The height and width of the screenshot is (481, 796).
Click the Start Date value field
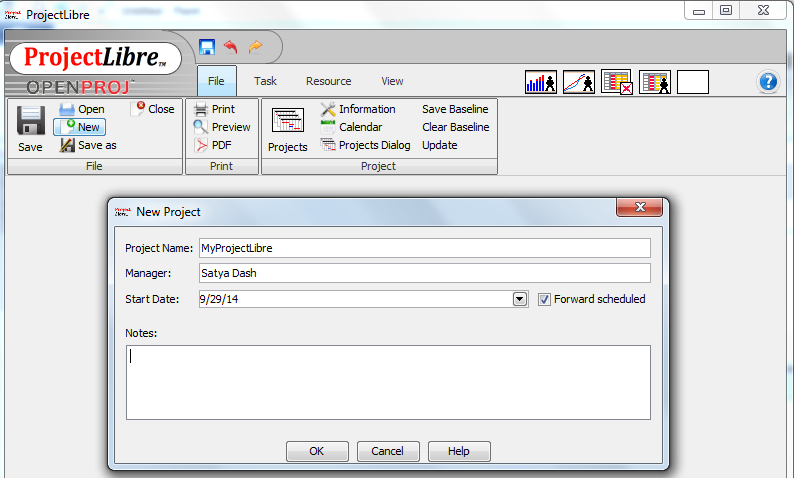[355, 299]
